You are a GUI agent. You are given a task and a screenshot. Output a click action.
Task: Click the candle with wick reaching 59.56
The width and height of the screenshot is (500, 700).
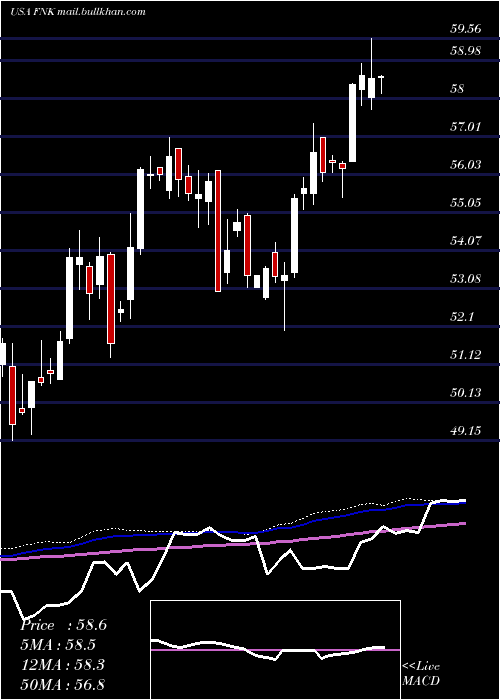[371, 75]
